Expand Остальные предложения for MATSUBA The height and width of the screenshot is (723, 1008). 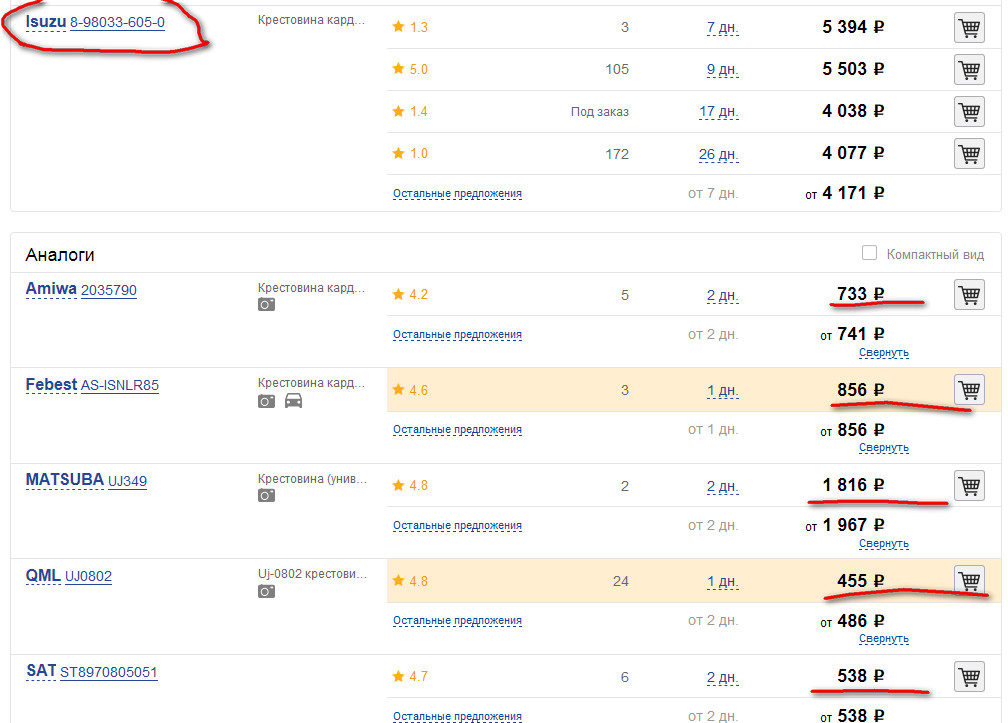(457, 526)
